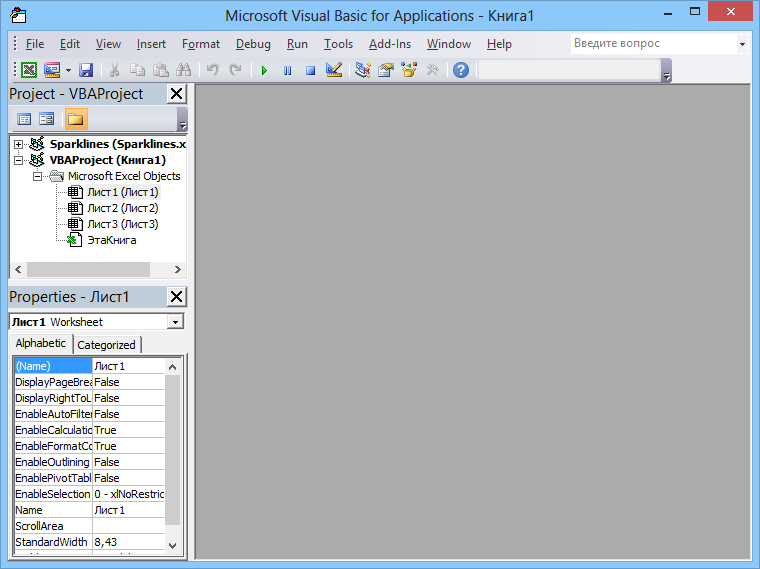
Task: Expand the Sparklines project node
Action: 18,144
